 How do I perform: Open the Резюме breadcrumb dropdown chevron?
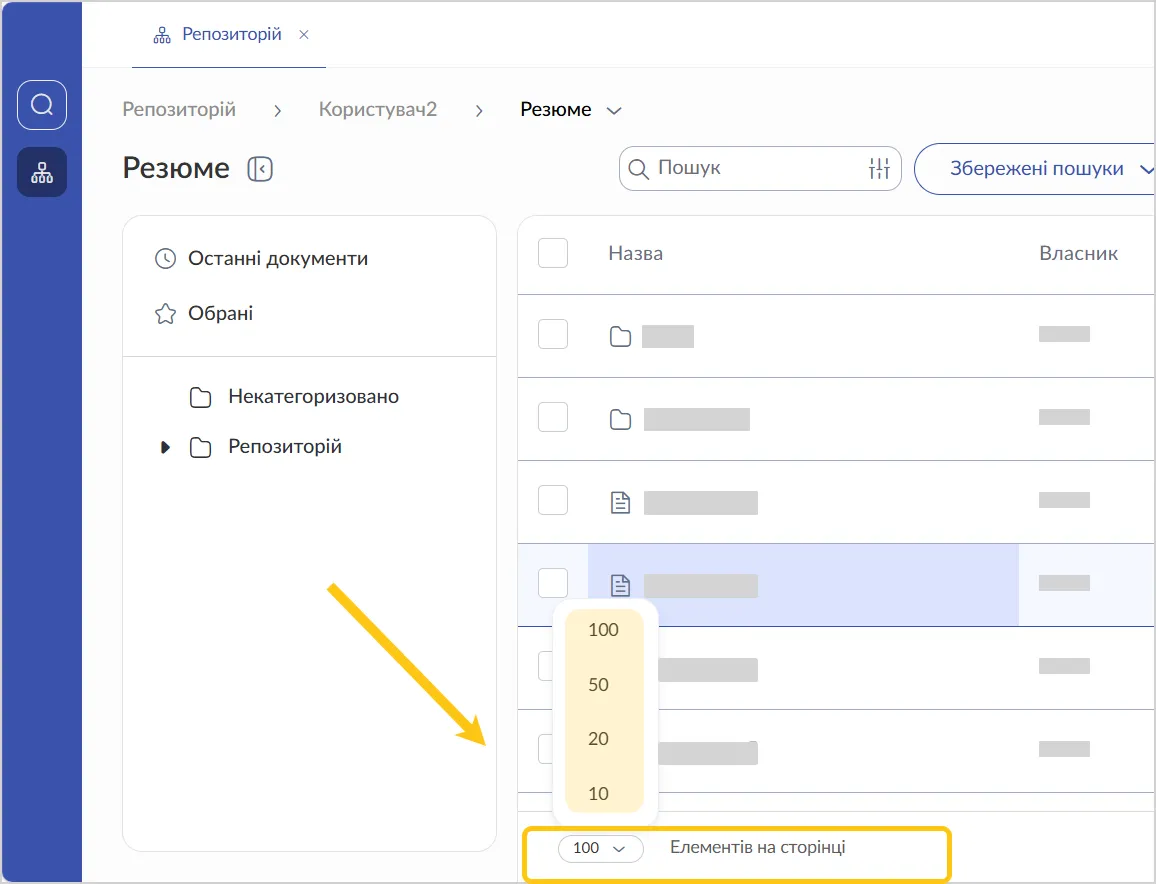pos(615,110)
